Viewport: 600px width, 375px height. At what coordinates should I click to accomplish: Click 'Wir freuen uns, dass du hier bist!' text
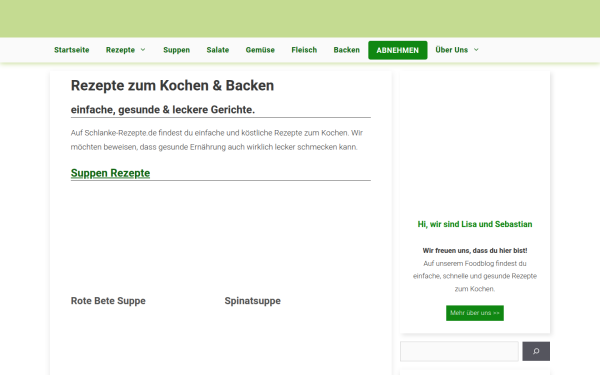[475, 251]
